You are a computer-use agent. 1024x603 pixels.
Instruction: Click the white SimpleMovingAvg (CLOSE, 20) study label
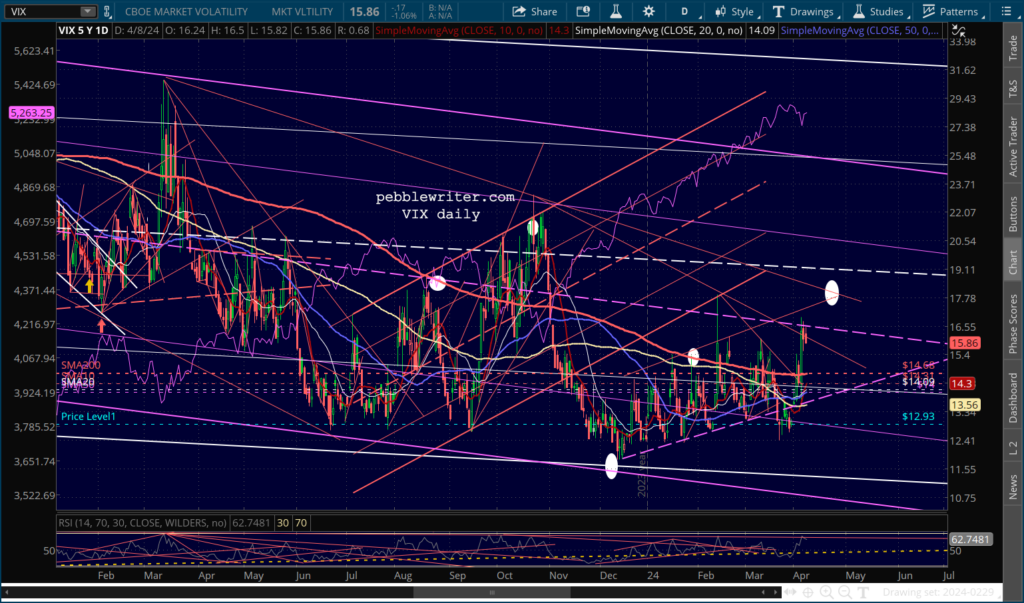(658, 31)
